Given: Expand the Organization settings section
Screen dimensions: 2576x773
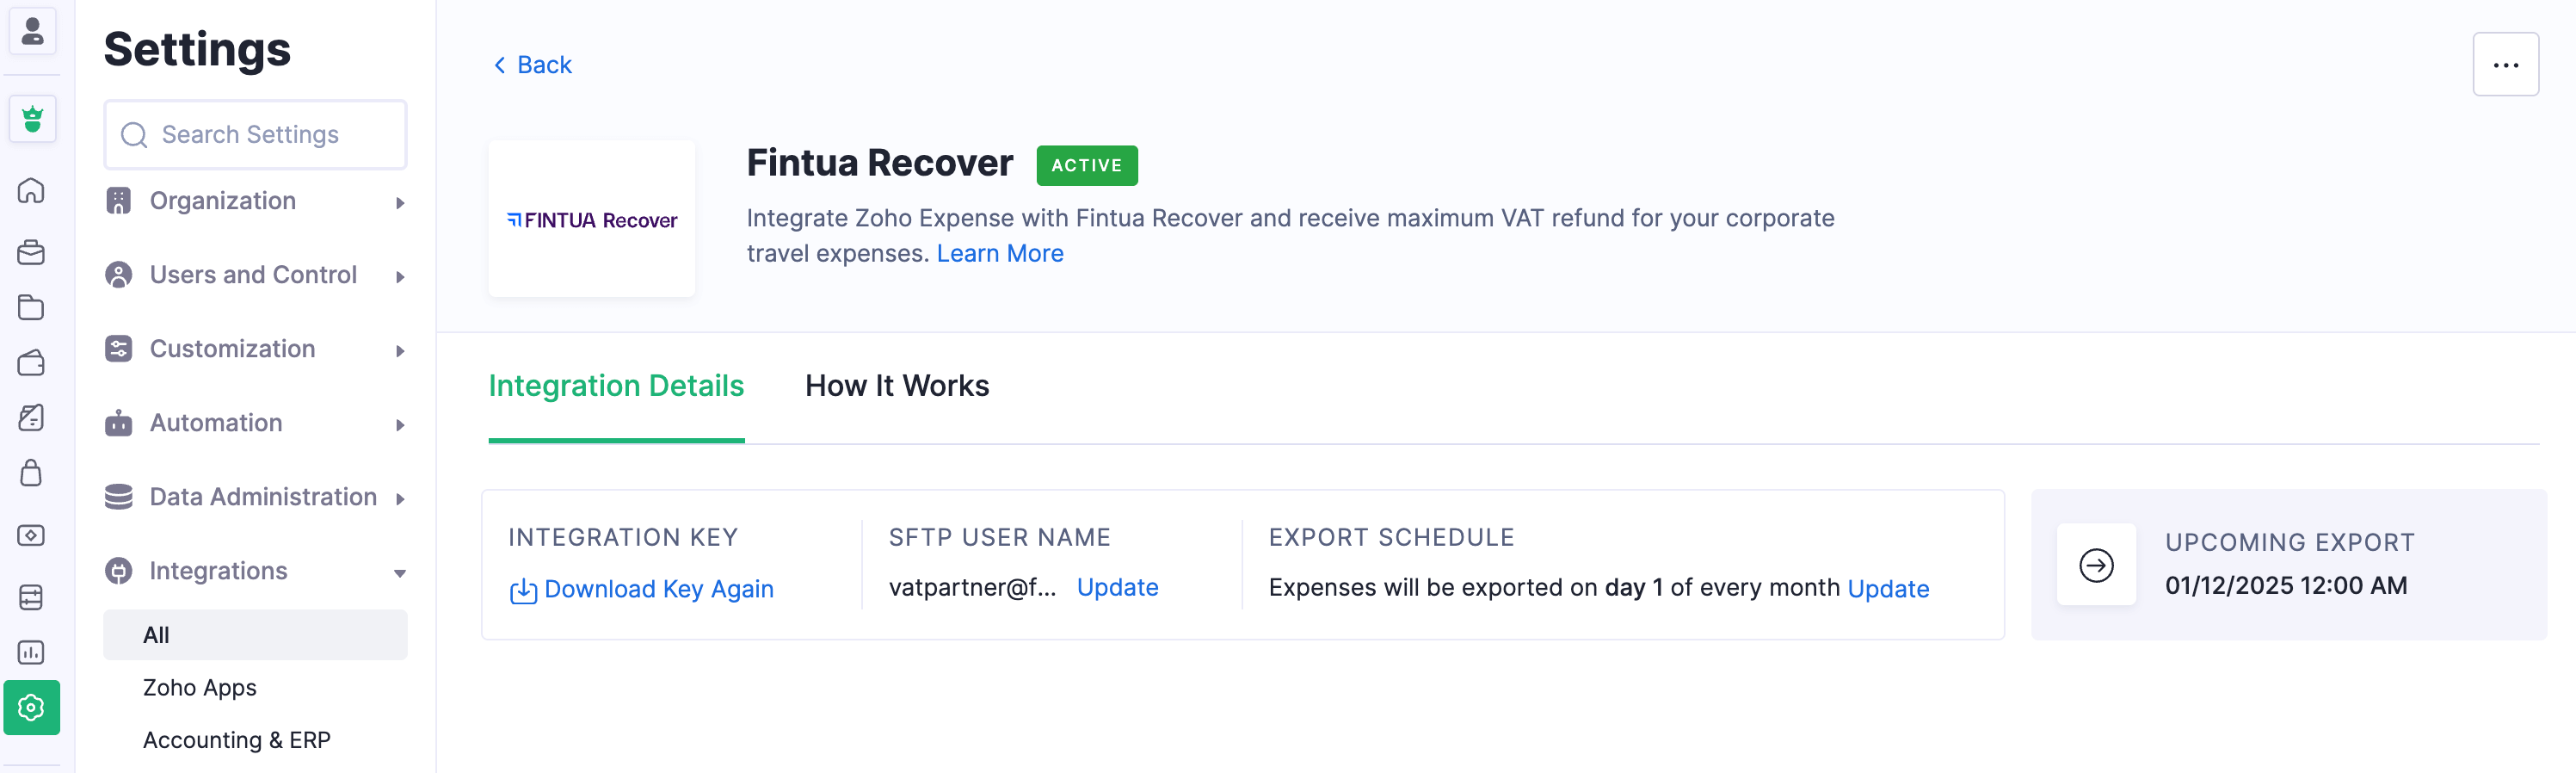Looking at the screenshot, I should tap(255, 201).
